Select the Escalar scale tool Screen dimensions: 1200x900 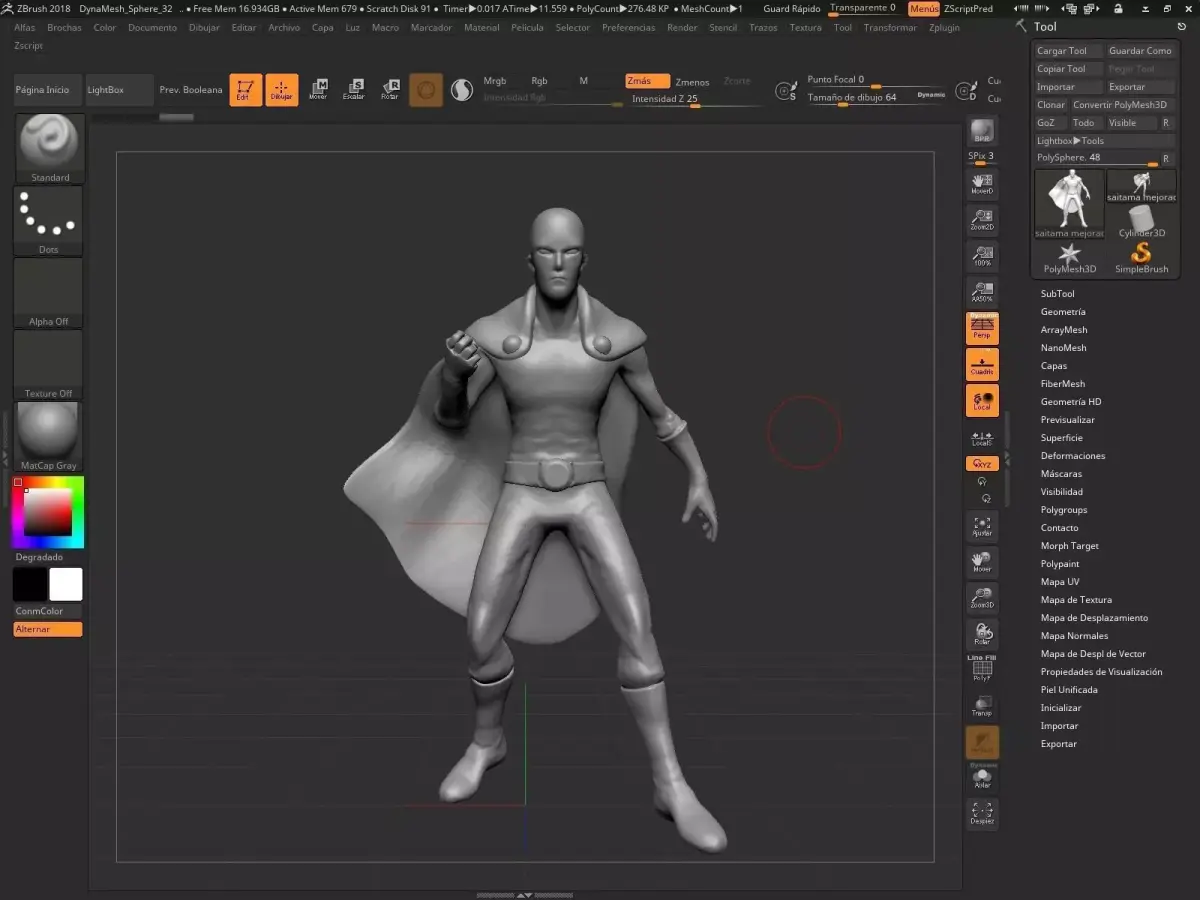click(x=354, y=90)
